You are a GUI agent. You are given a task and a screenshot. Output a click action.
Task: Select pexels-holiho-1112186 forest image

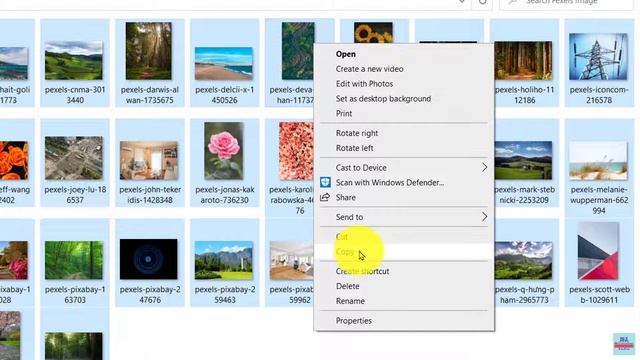pos(523,60)
